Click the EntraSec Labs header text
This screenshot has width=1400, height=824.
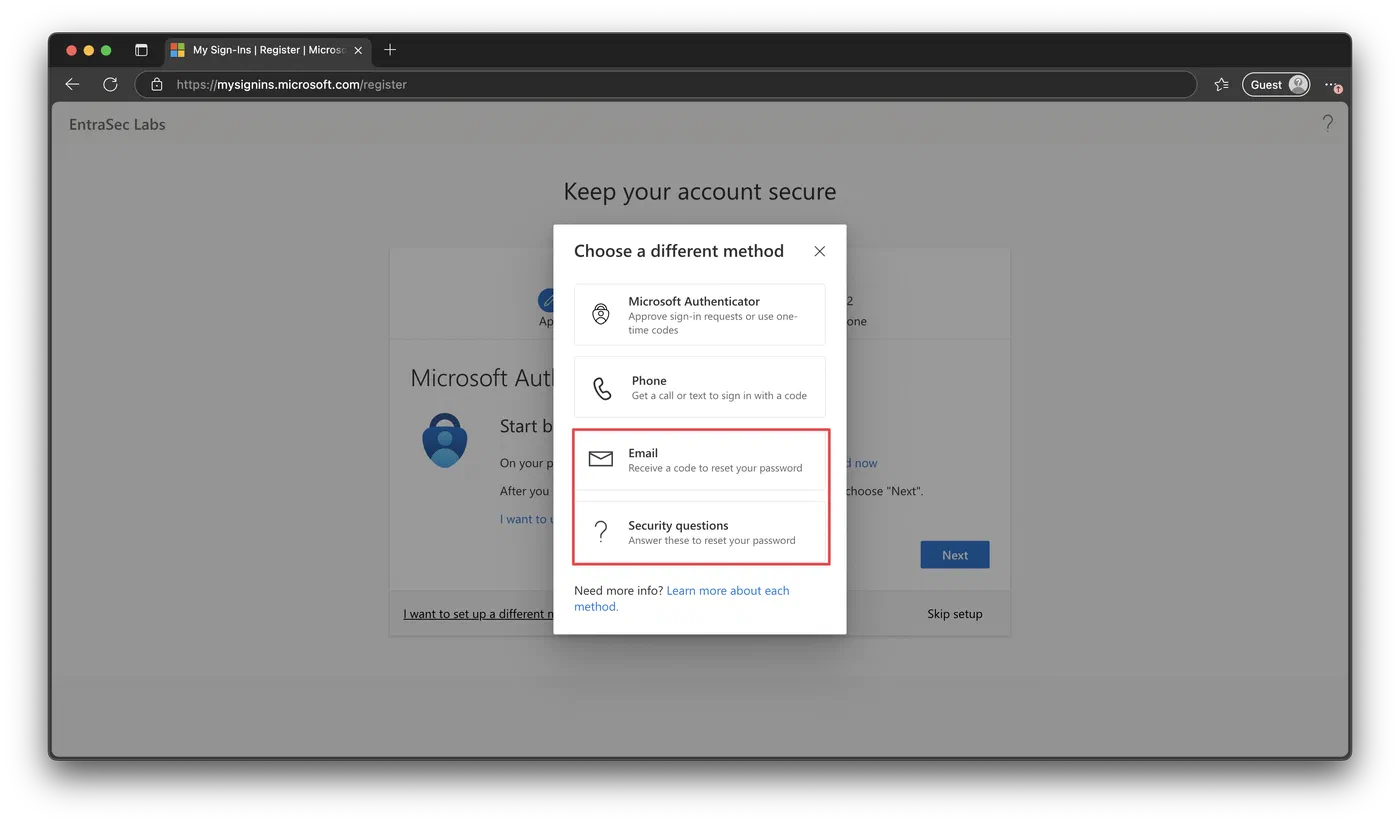(x=117, y=124)
